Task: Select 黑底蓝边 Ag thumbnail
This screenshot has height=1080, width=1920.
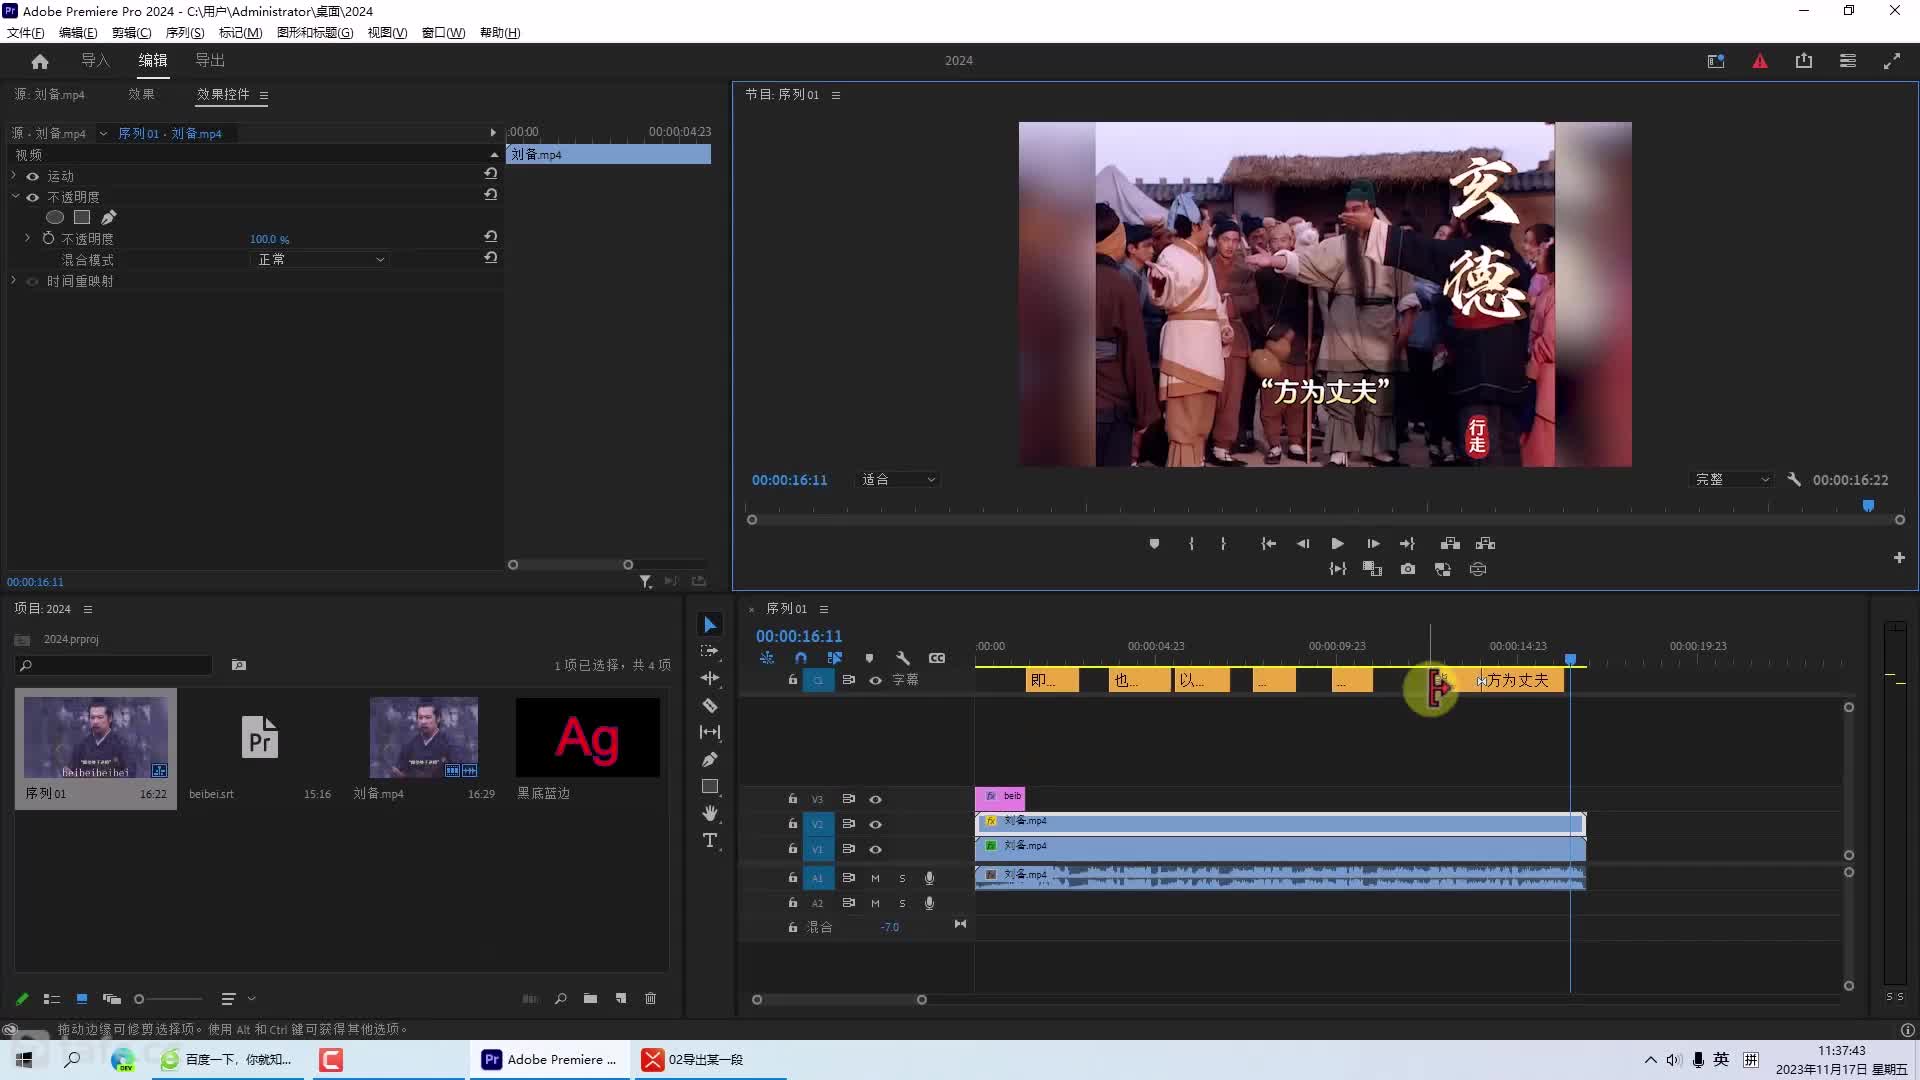Action: [x=587, y=737]
